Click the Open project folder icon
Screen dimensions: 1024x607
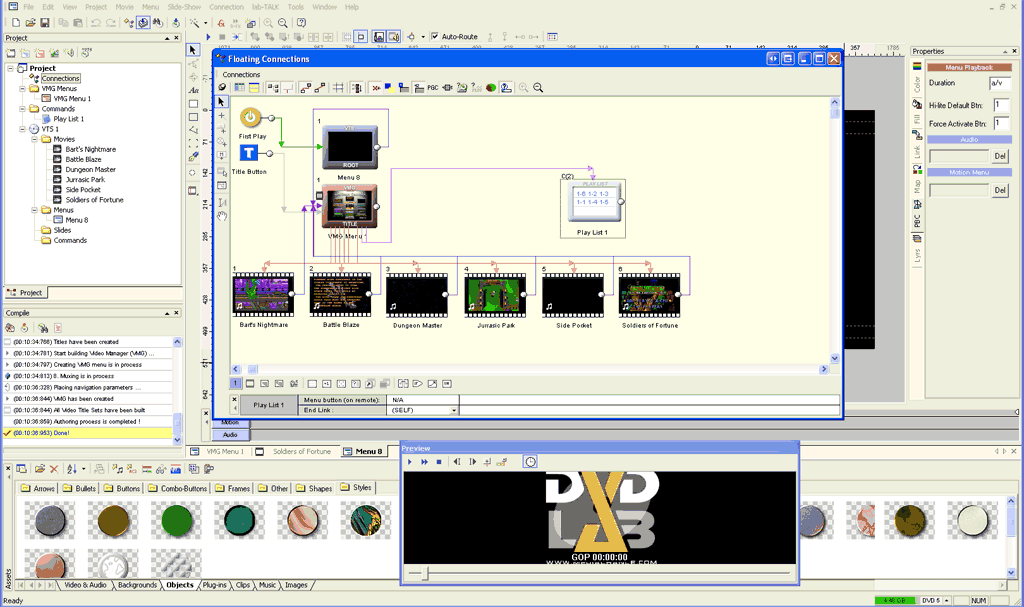pos(31,23)
